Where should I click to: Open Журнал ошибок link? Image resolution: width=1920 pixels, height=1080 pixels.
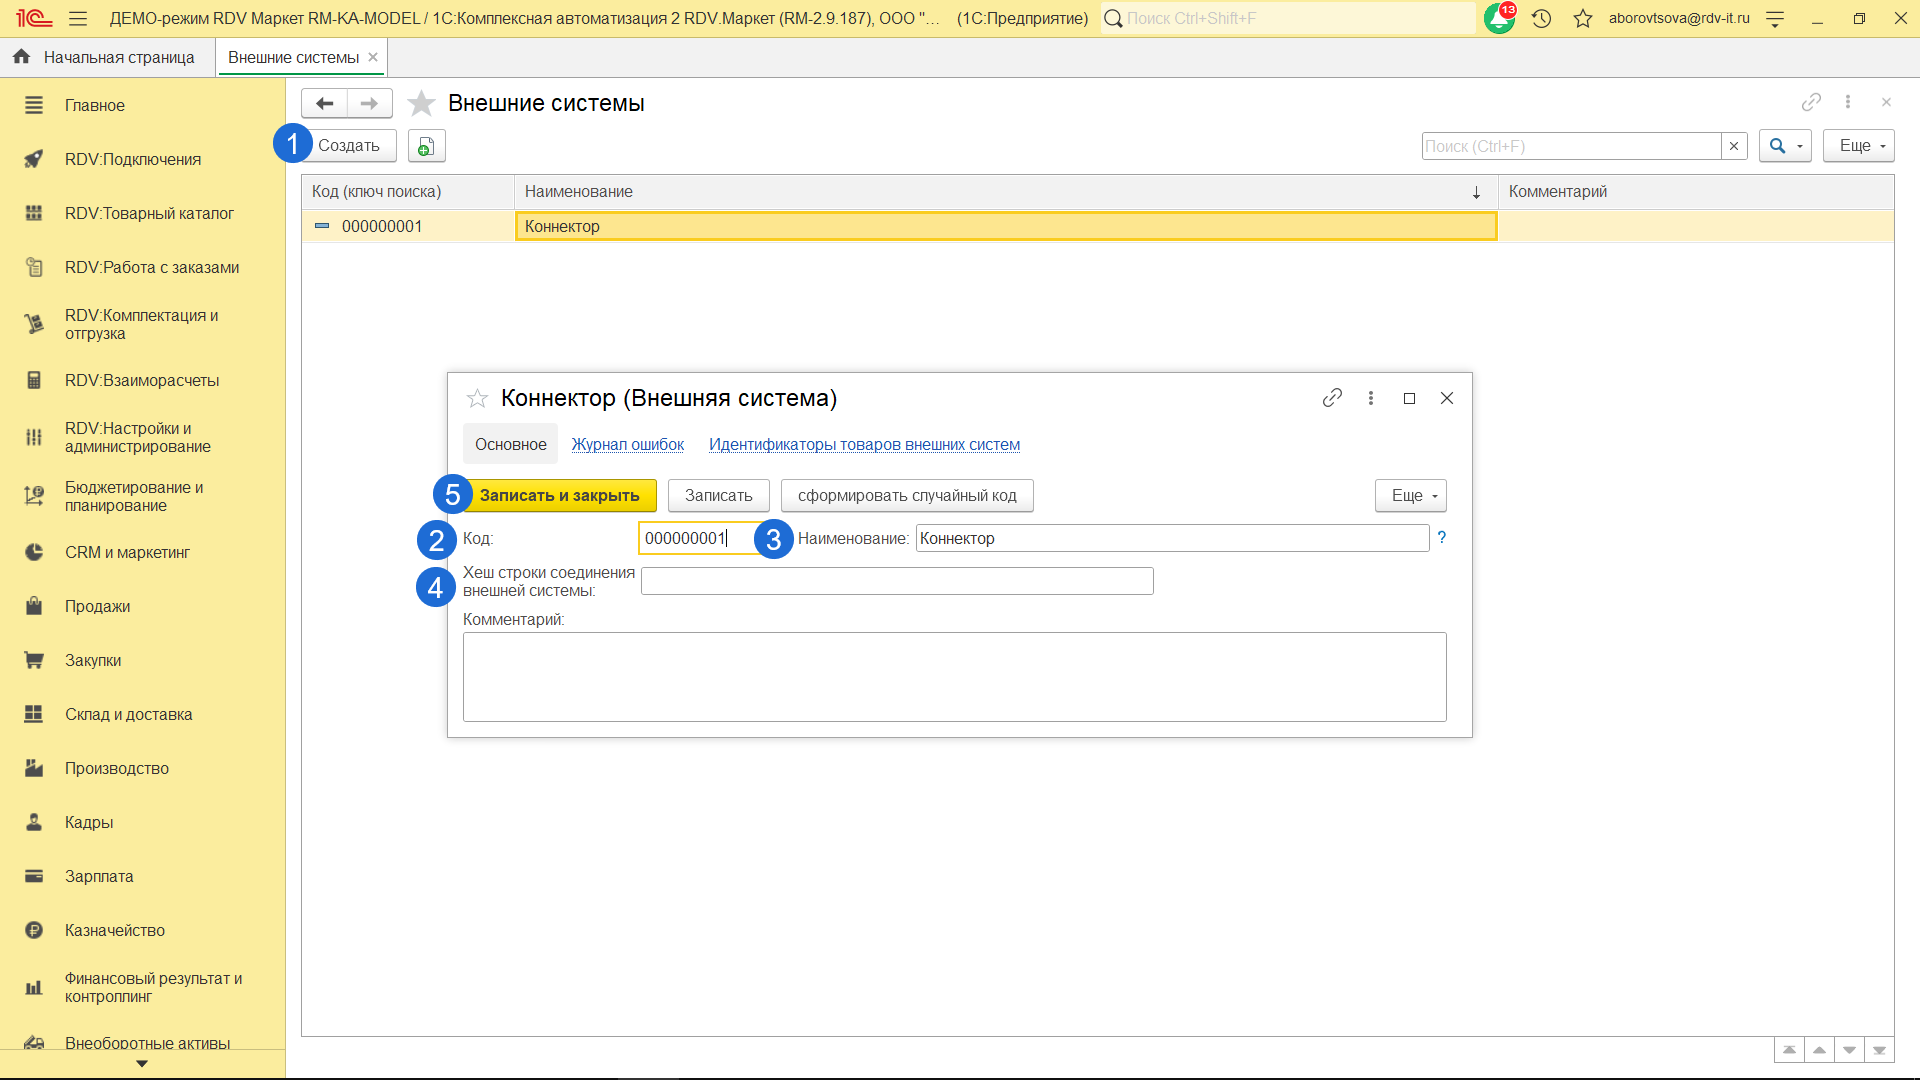[627, 445]
